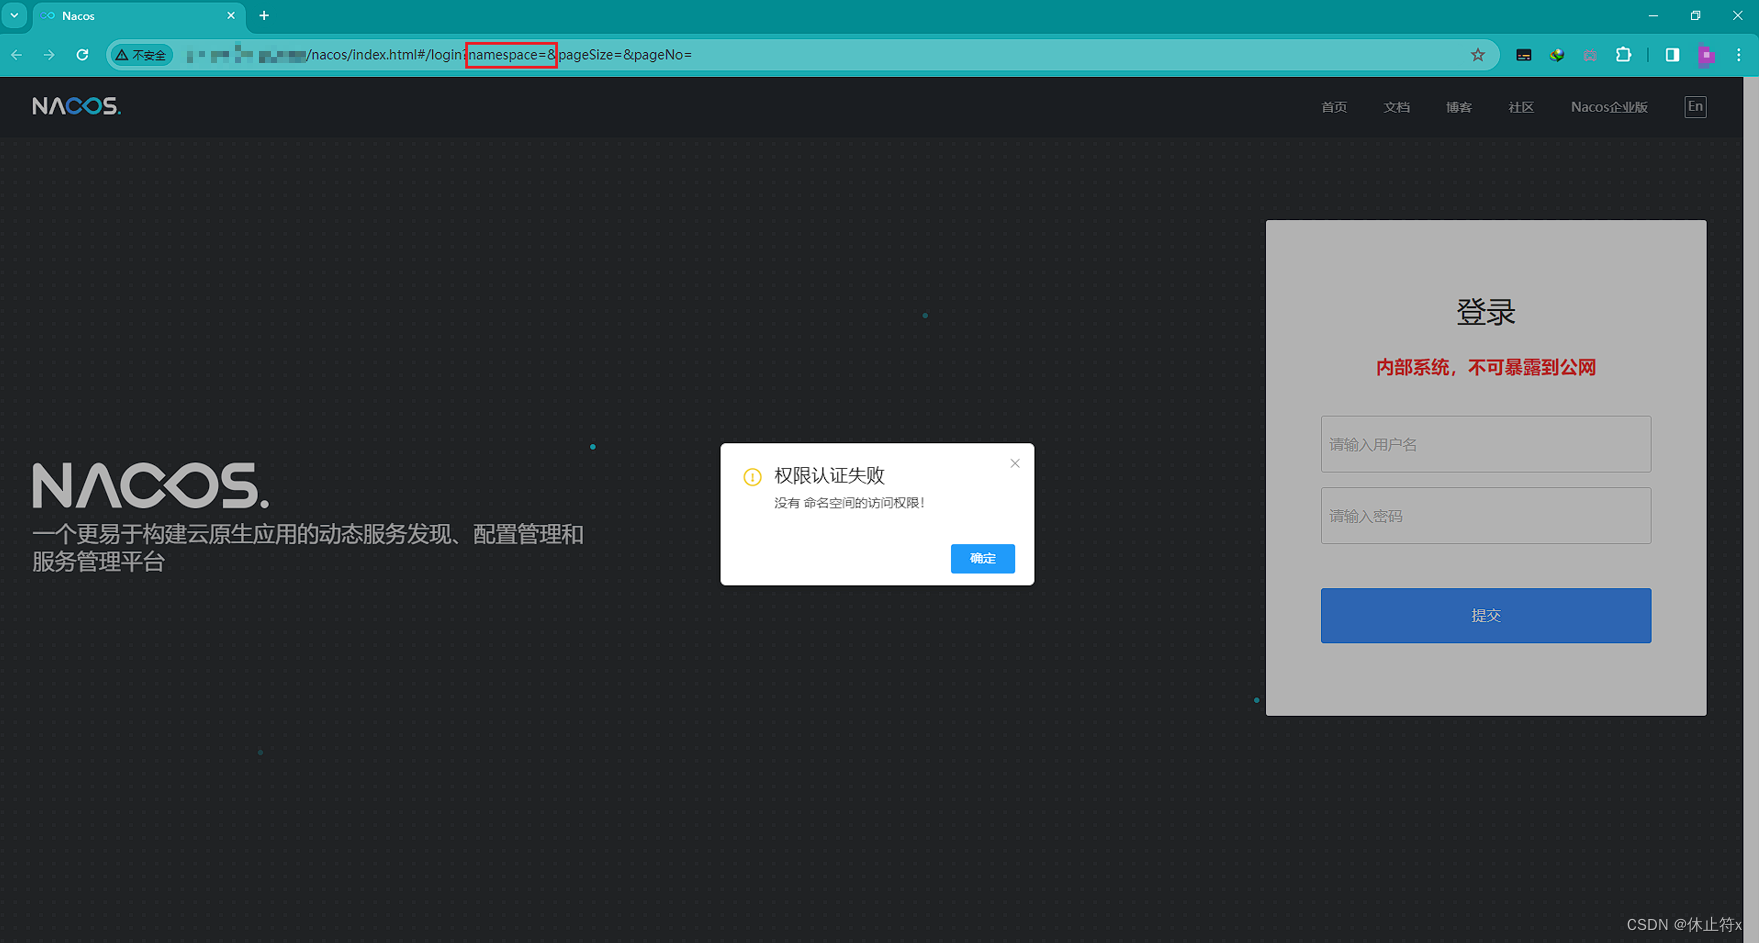Image resolution: width=1759 pixels, height=943 pixels.
Task: Click the browser forward arrow
Action: pos(49,55)
